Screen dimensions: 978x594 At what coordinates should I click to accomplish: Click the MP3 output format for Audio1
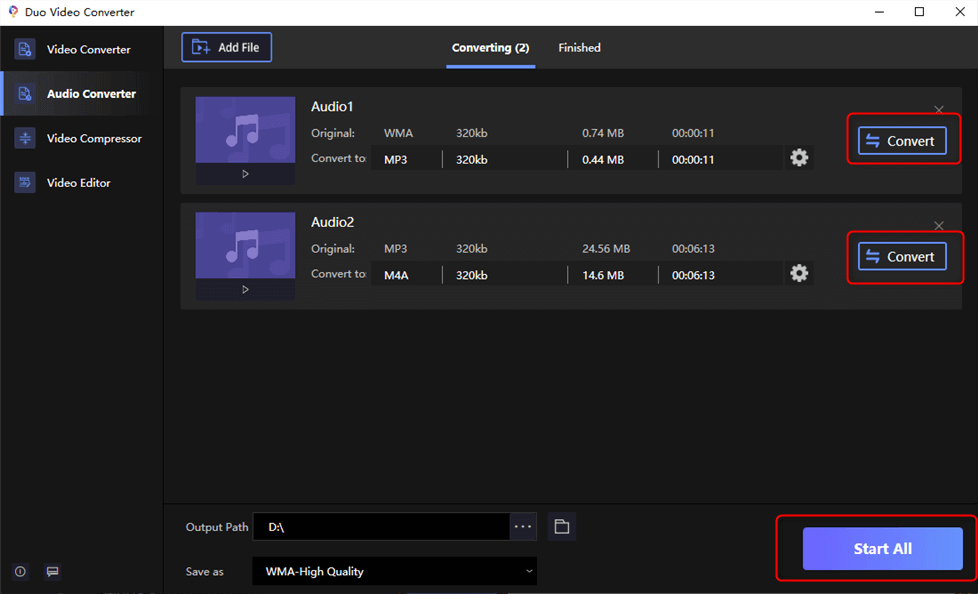point(396,160)
